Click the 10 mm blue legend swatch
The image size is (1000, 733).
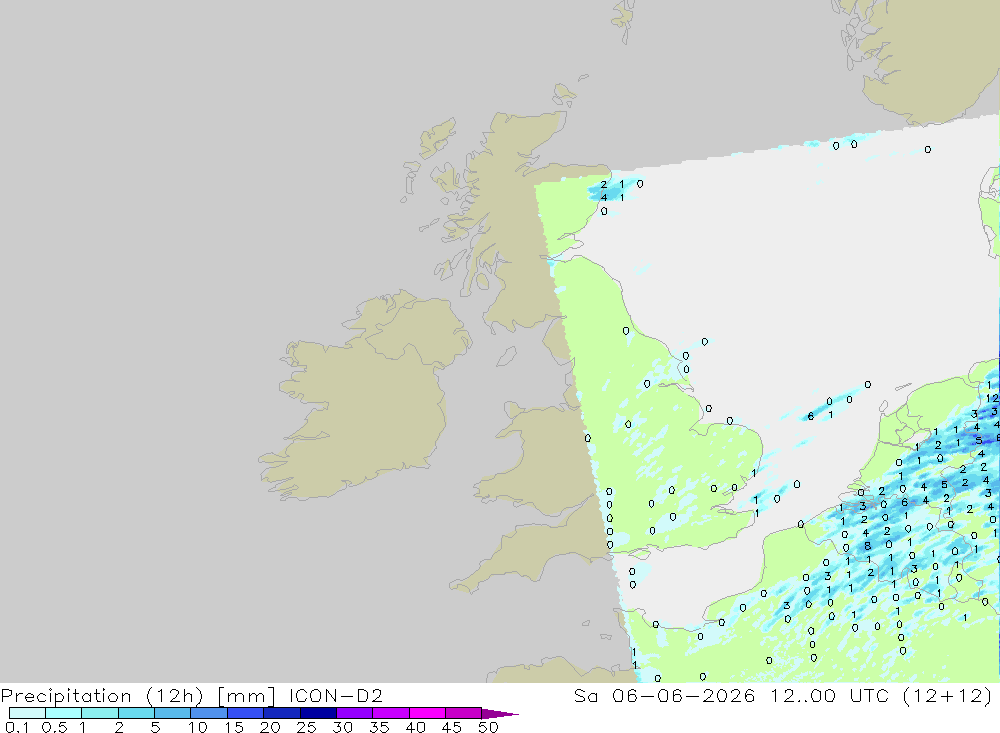pyautogui.click(x=209, y=713)
